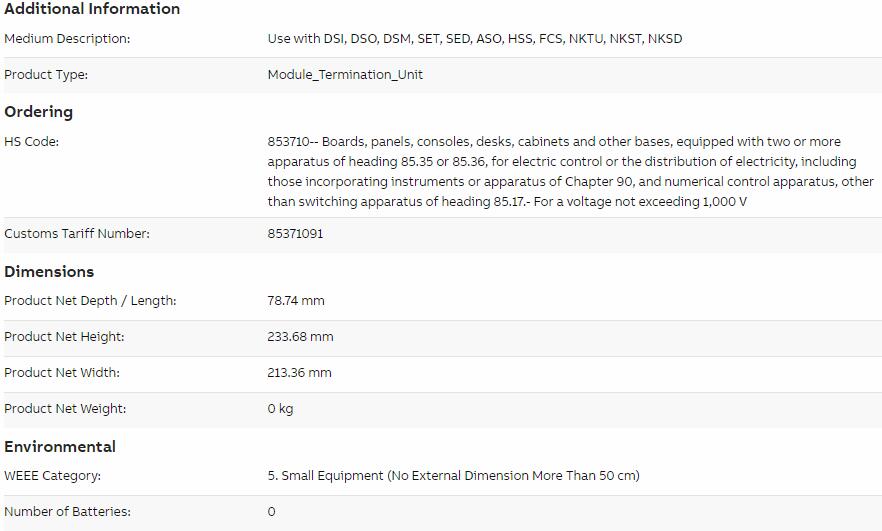Image resolution: width=882 pixels, height=531 pixels.
Task: Click the Product Net Weight row
Action: [443, 409]
